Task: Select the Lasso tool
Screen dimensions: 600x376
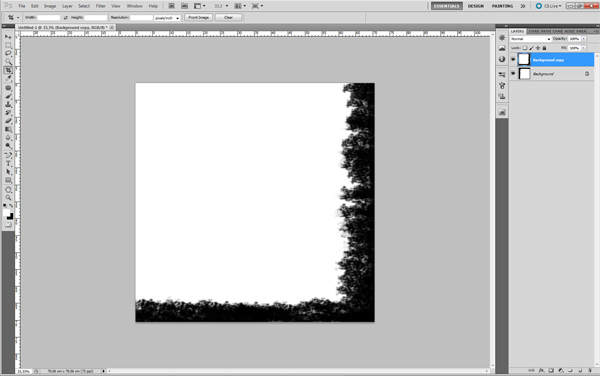Action: pyautogui.click(x=8, y=53)
